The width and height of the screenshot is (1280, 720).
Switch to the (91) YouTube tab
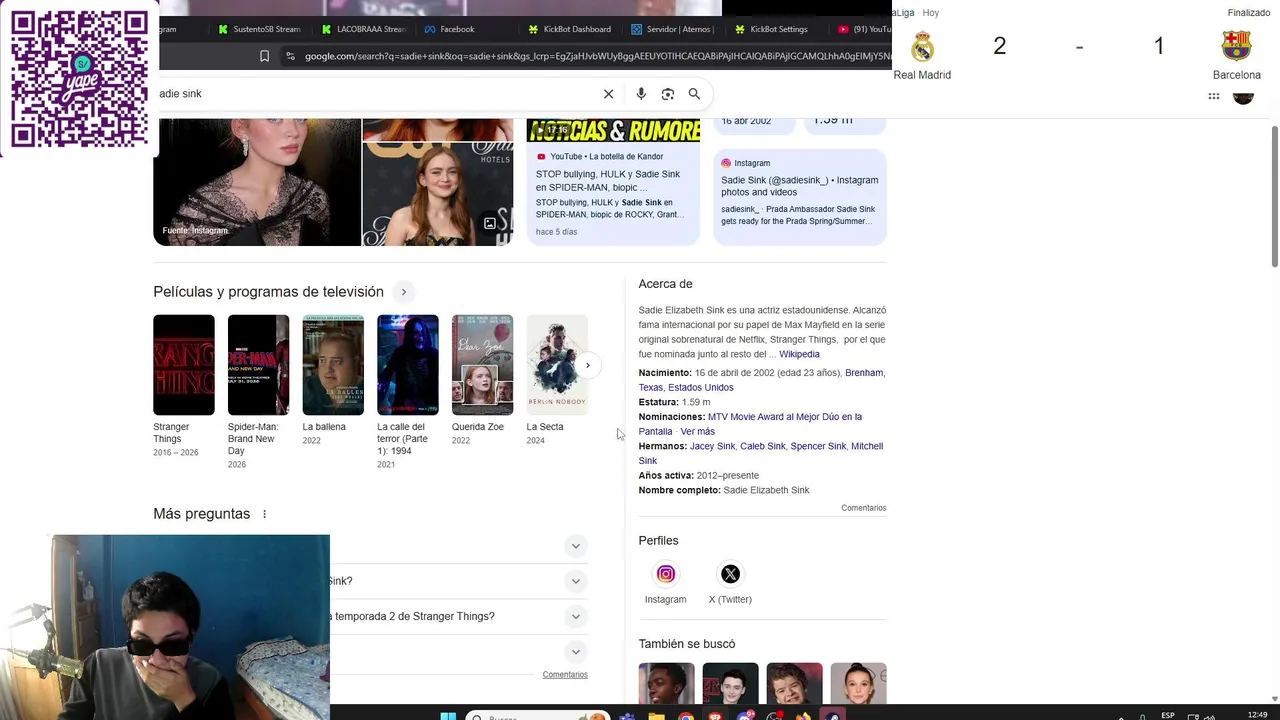coord(864,30)
